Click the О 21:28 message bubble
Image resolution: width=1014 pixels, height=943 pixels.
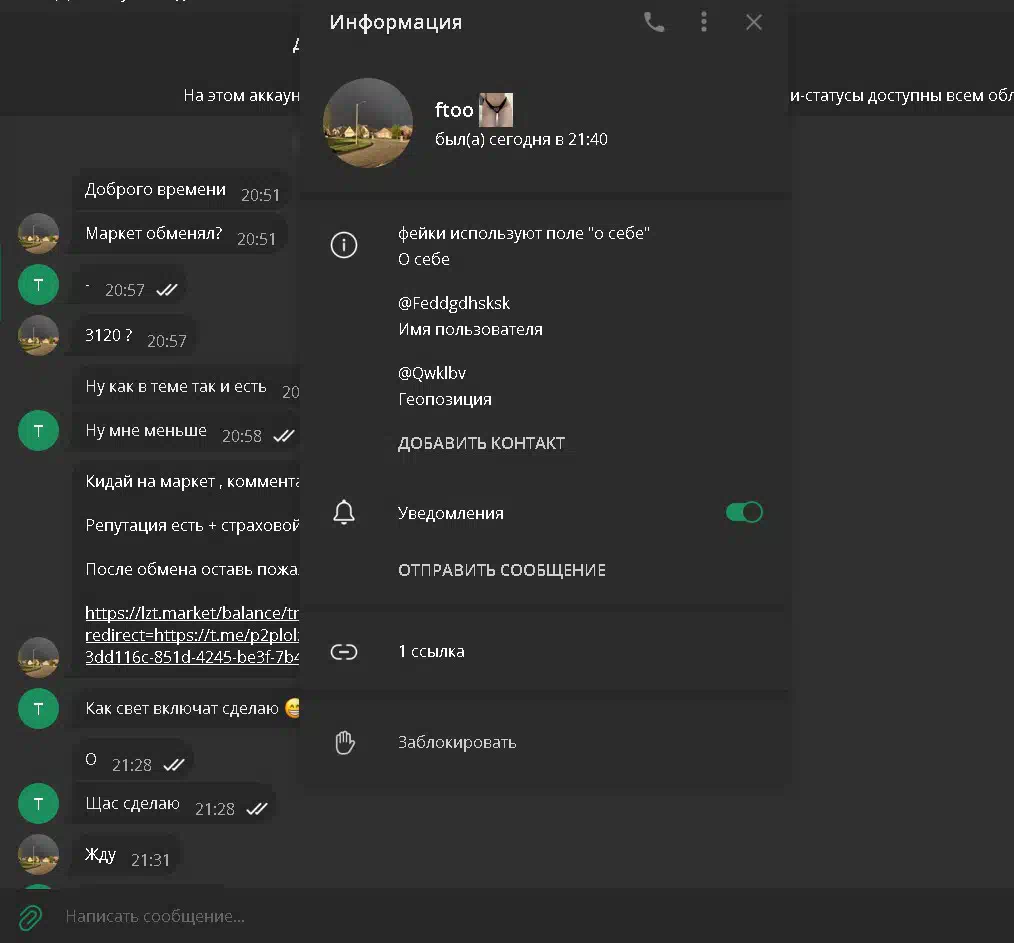(x=134, y=761)
